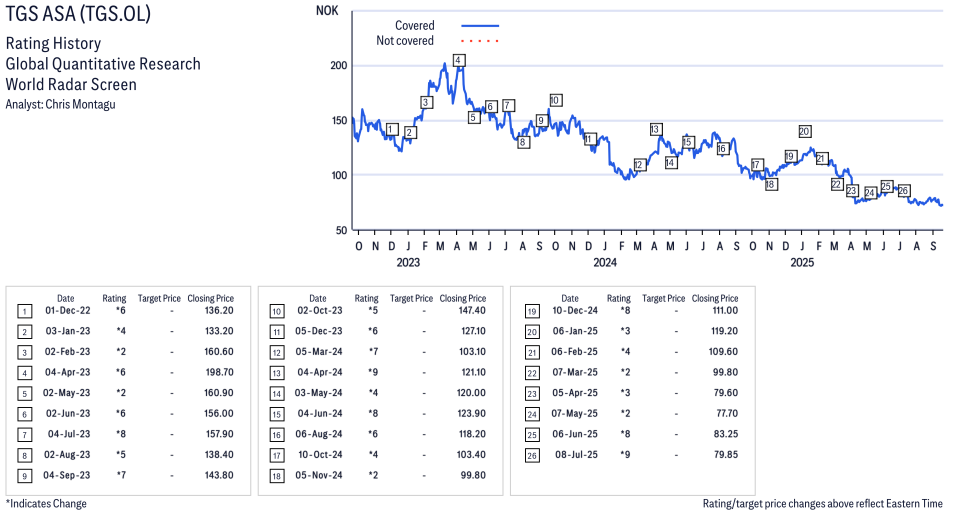Screen dimensions: 954x510
Task: Click the red dotted Not covered legend line
Action: click(480, 41)
